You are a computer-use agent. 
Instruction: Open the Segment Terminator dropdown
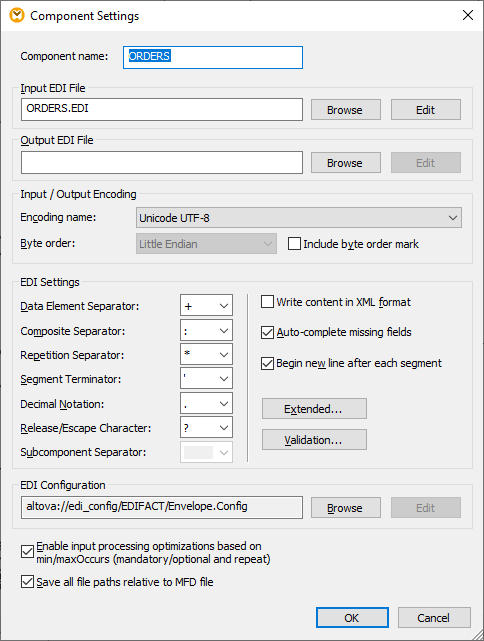[x=206, y=379]
